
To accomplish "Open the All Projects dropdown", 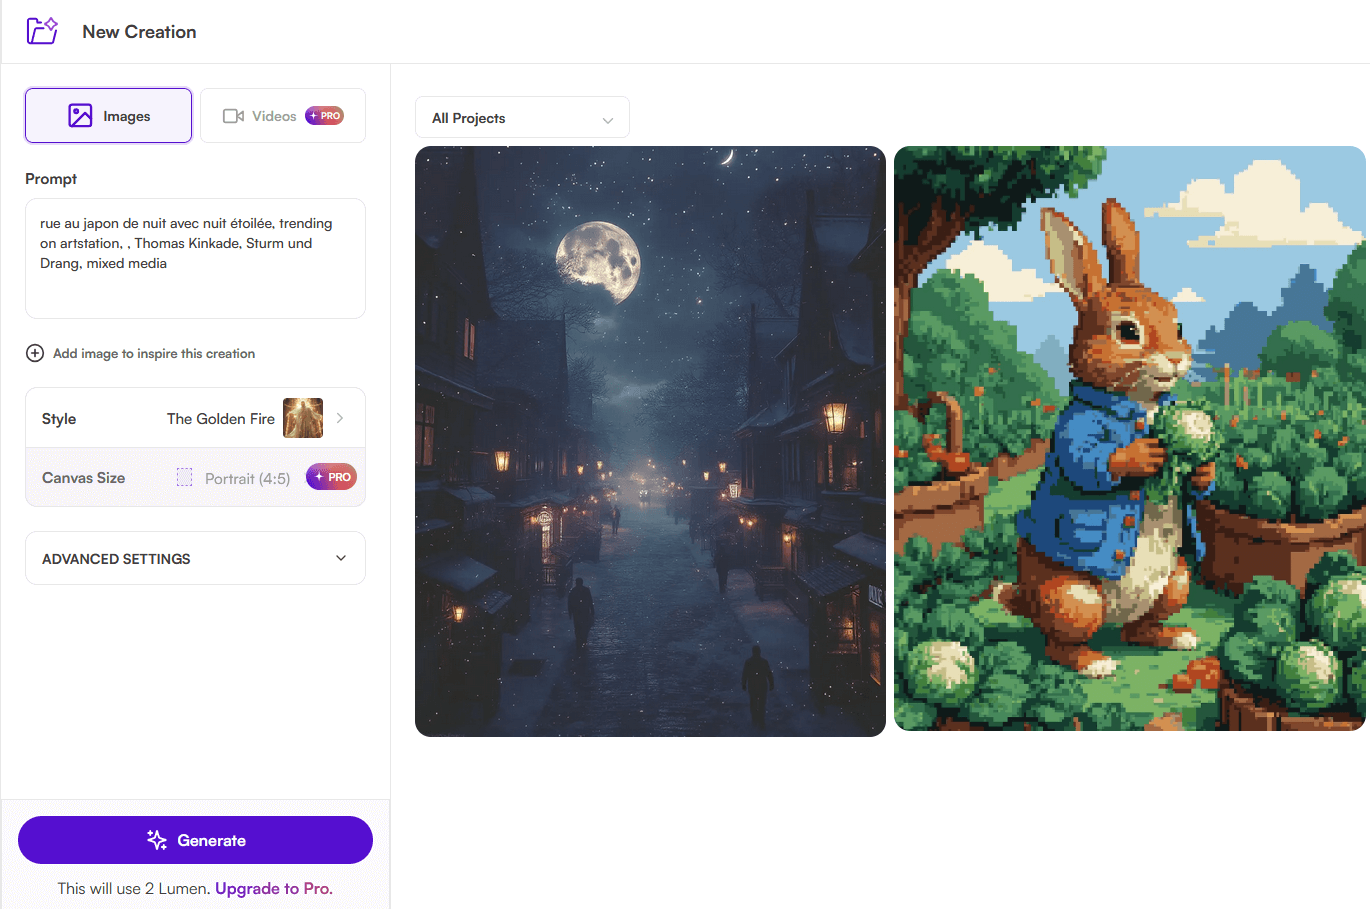I will click(x=522, y=118).
